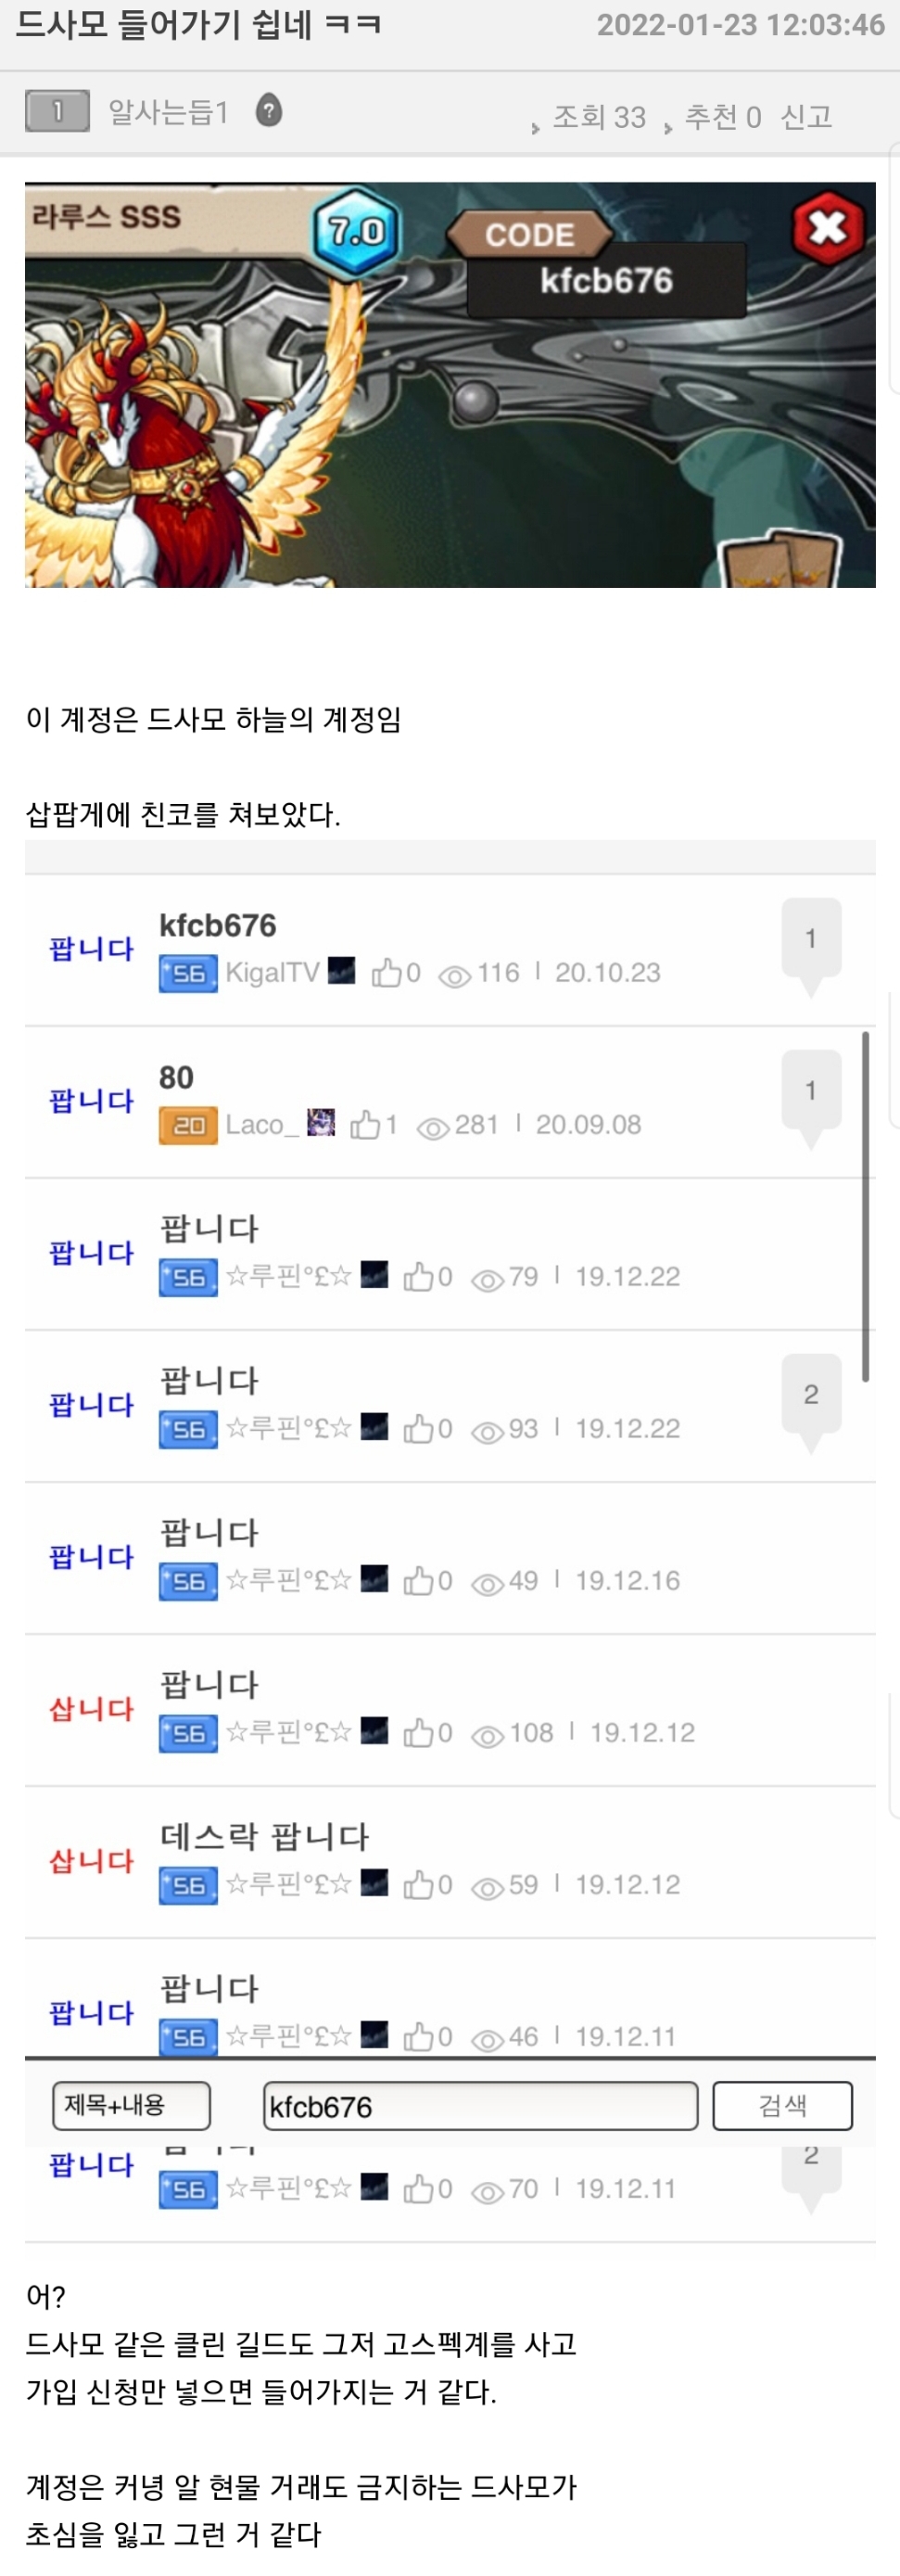Close the game screenshot with red X

tap(827, 229)
